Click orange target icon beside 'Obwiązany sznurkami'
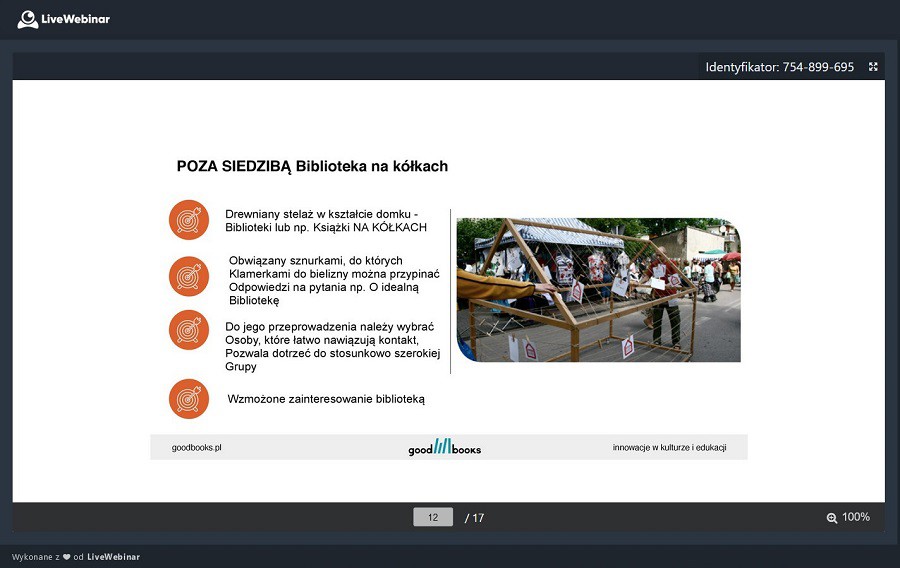 click(189, 277)
